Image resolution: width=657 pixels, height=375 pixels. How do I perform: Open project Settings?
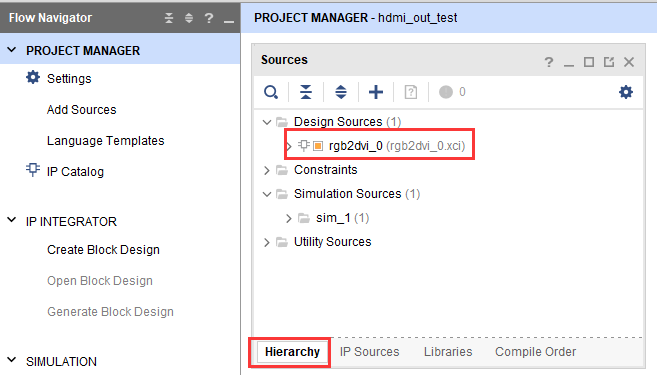pyautogui.click(x=69, y=79)
